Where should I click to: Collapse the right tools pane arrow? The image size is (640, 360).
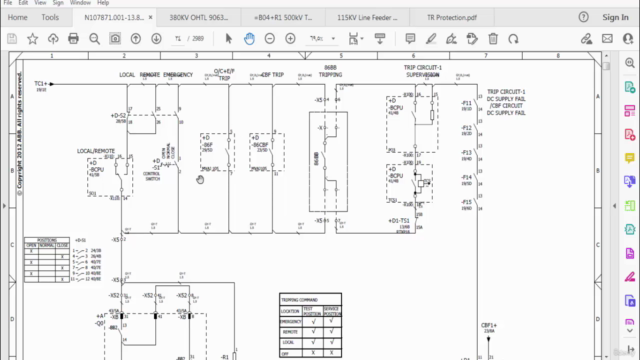[x=615, y=206]
